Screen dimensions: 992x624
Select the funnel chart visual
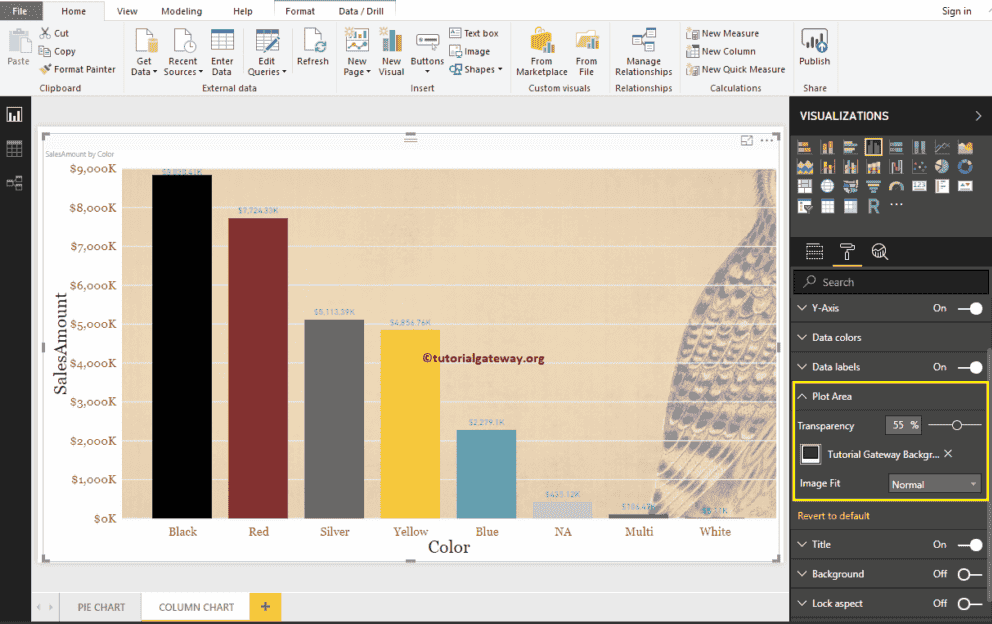click(x=873, y=186)
